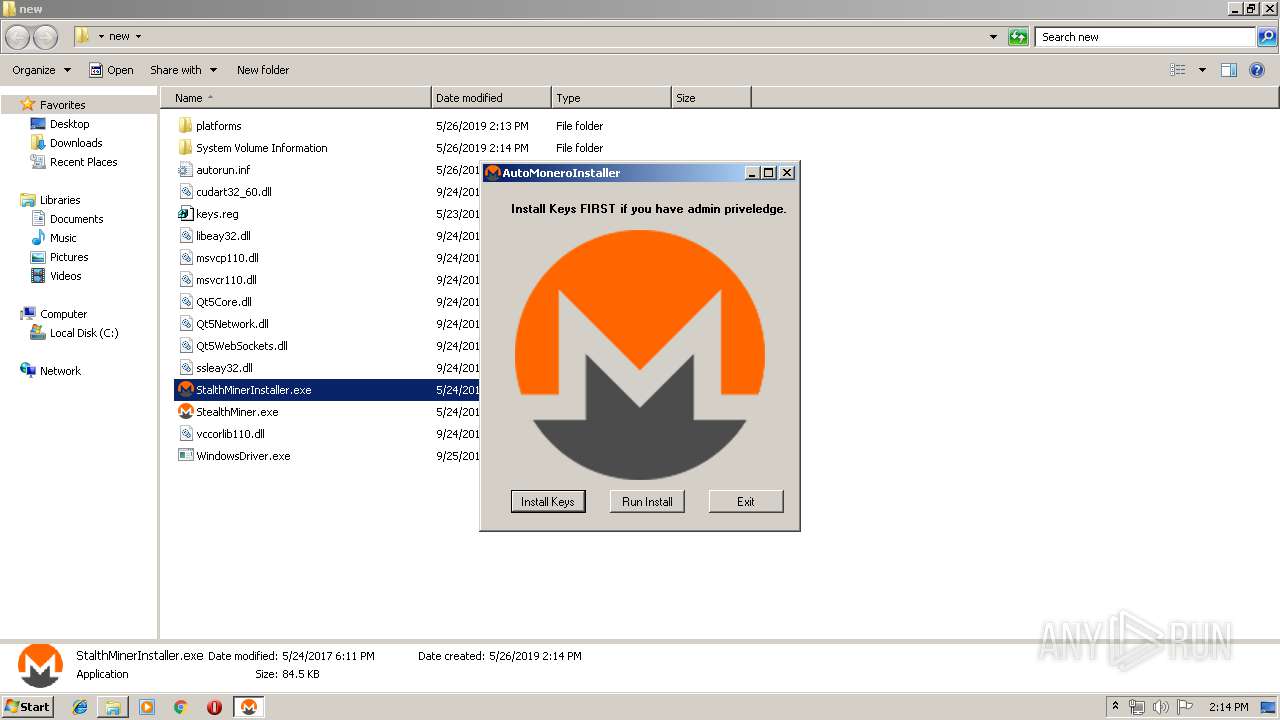Open Windows Media Player from the taskbar
Screen dimensions: 1280x720
147,707
